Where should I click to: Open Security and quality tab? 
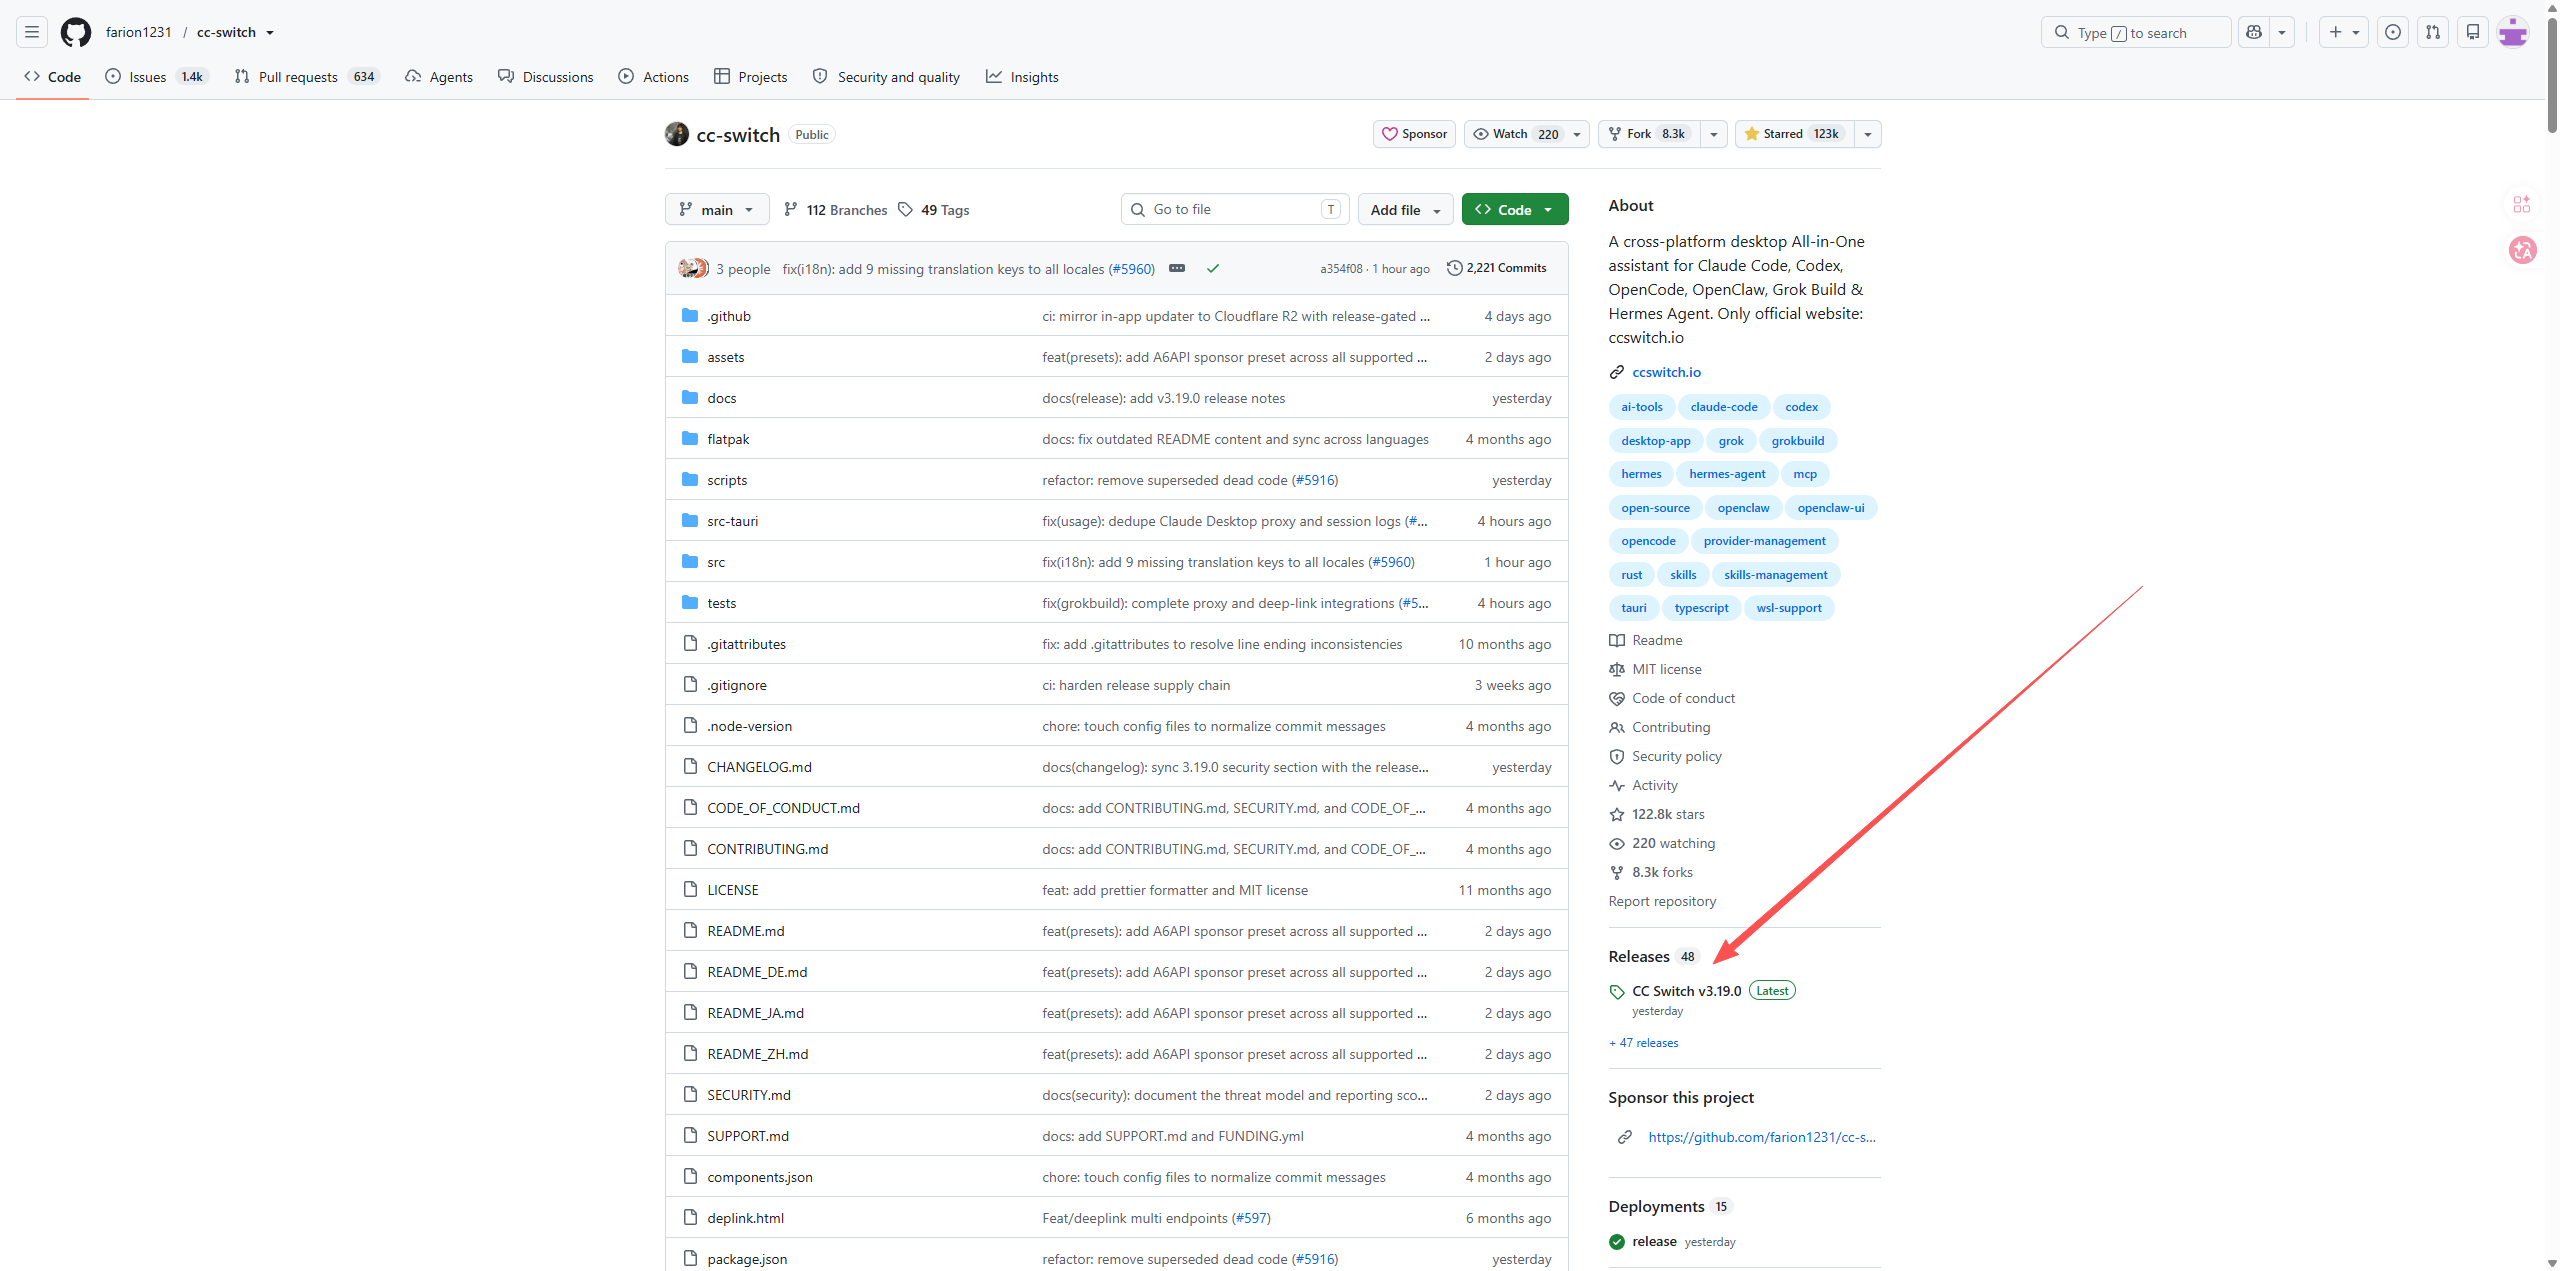[x=887, y=77]
